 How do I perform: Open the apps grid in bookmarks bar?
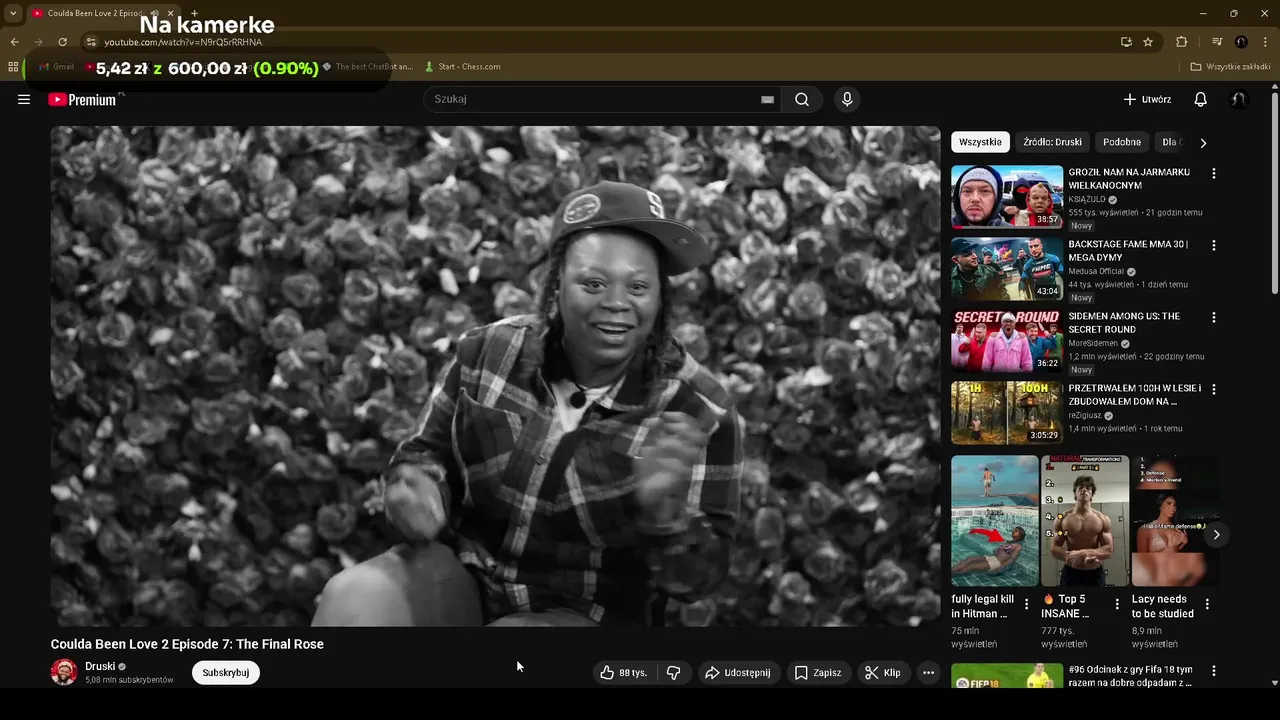point(13,67)
